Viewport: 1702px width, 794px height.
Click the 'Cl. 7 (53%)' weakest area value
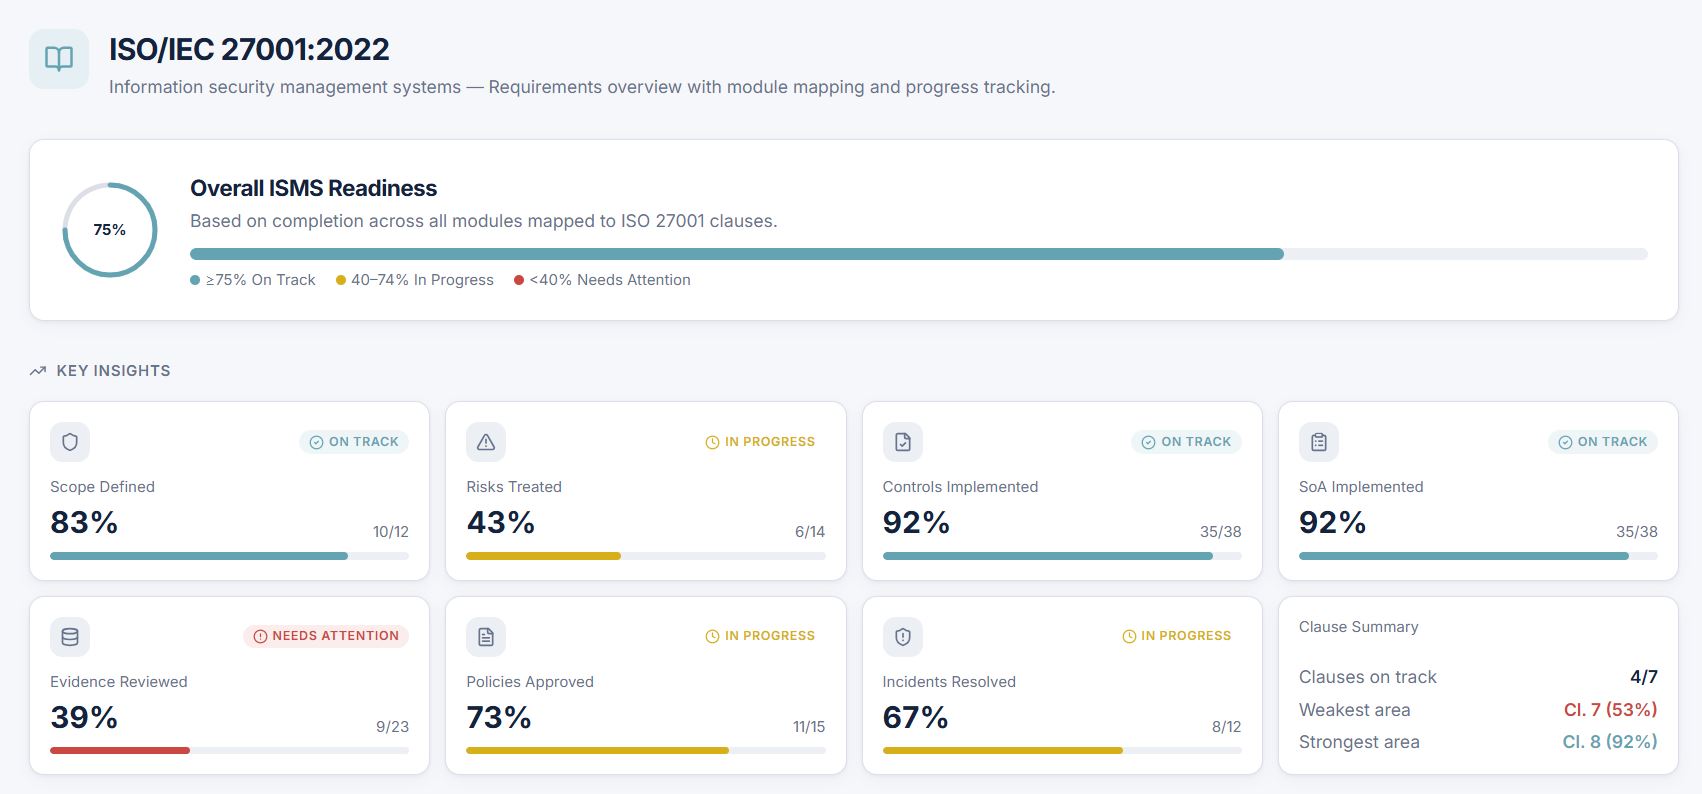click(1611, 710)
